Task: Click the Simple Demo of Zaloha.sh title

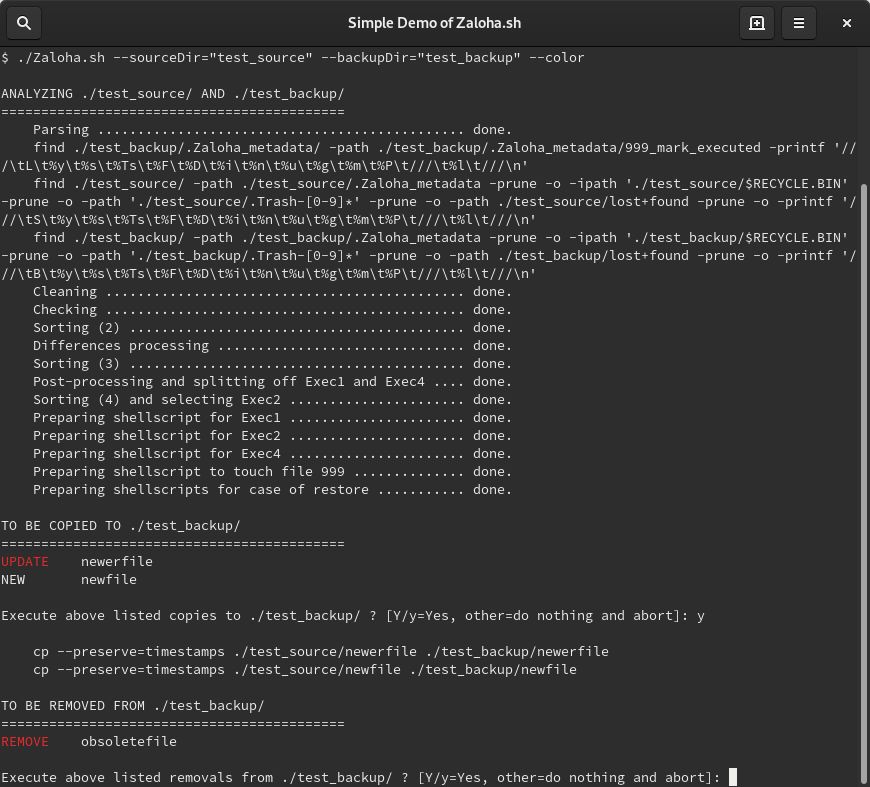Action: tap(434, 22)
